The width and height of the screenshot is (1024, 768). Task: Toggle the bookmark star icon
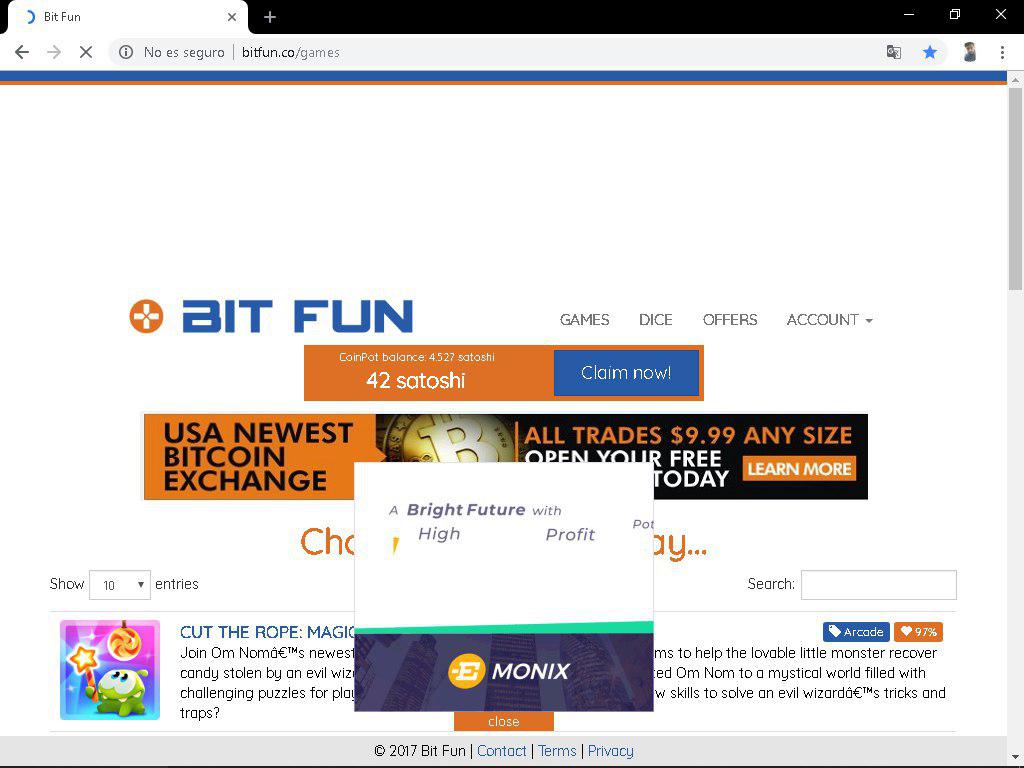coord(930,52)
